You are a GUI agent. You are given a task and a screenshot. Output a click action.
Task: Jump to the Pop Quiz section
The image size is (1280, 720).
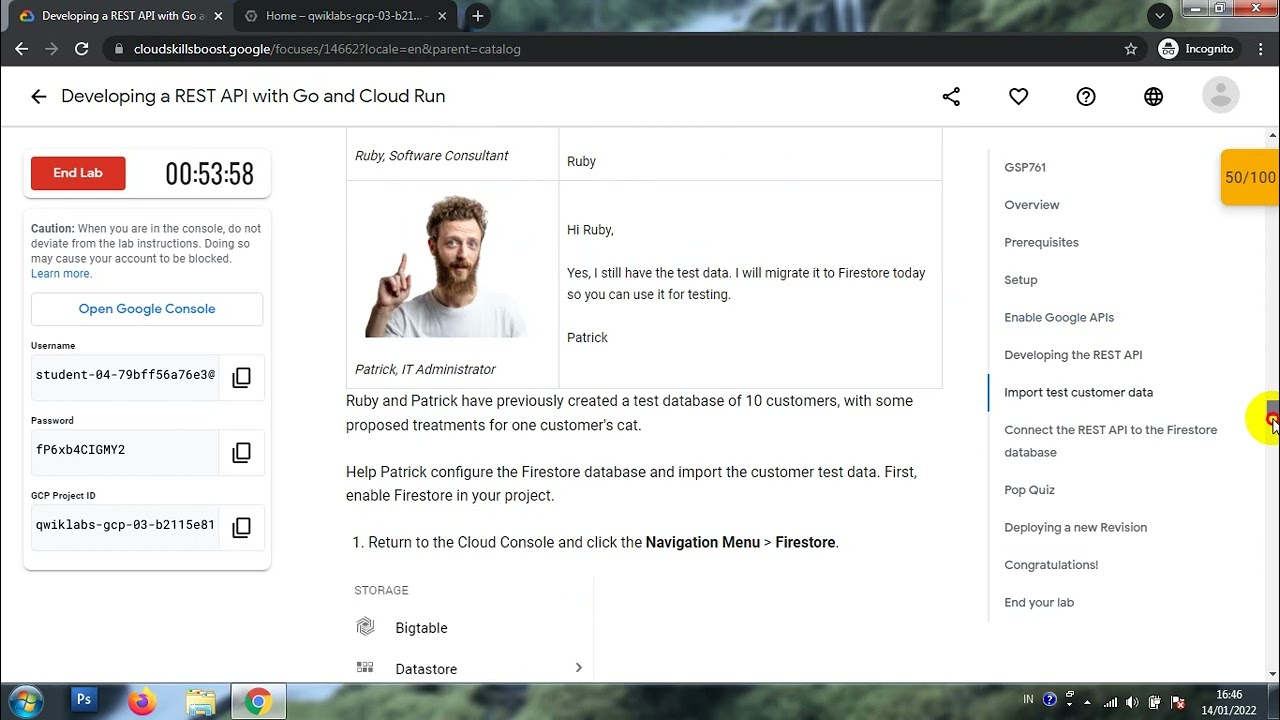pos(1029,490)
